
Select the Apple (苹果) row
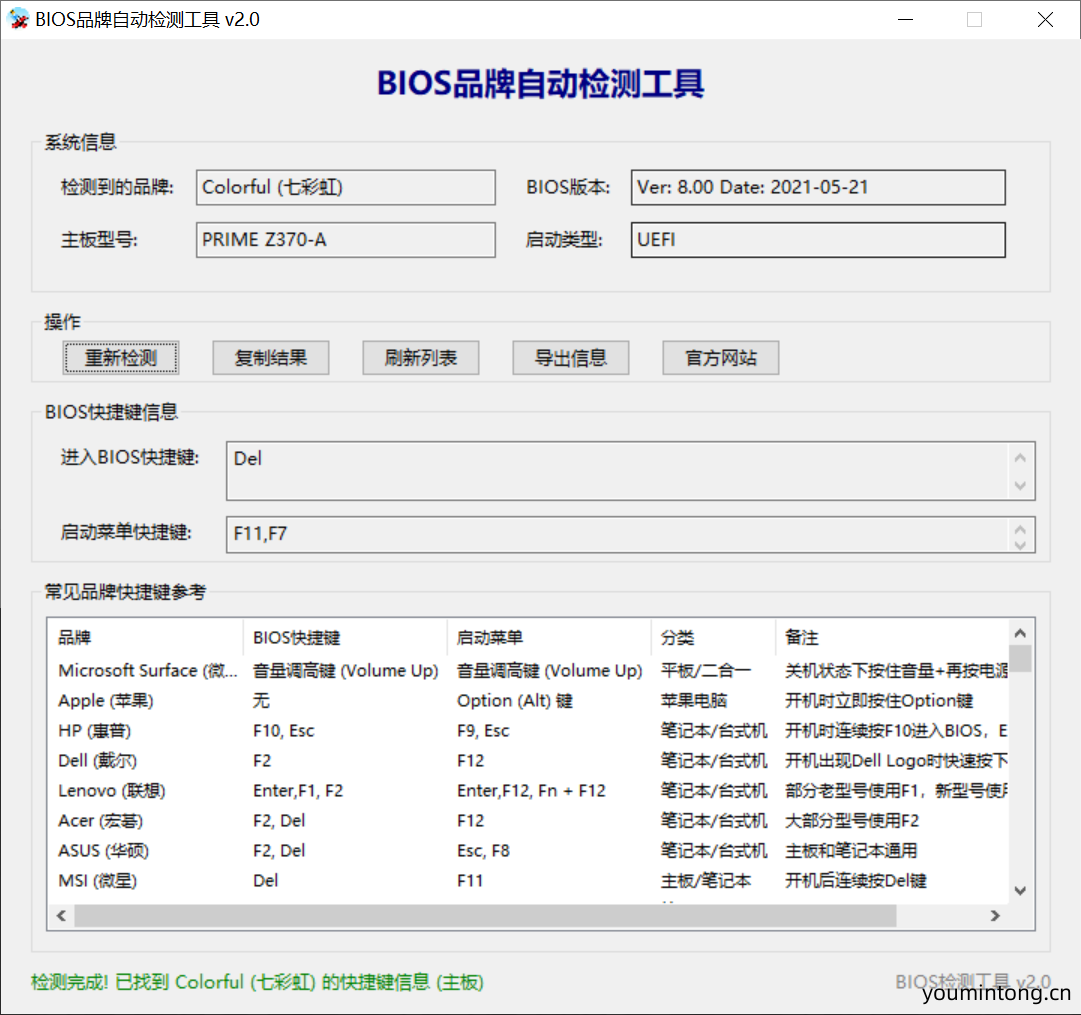(528, 701)
